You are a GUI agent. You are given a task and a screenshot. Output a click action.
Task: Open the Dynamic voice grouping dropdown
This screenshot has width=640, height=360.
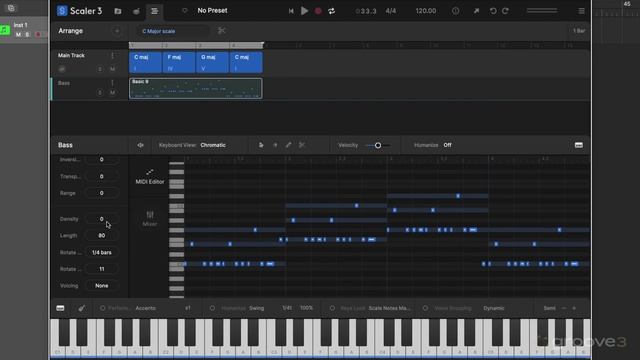[494, 308]
